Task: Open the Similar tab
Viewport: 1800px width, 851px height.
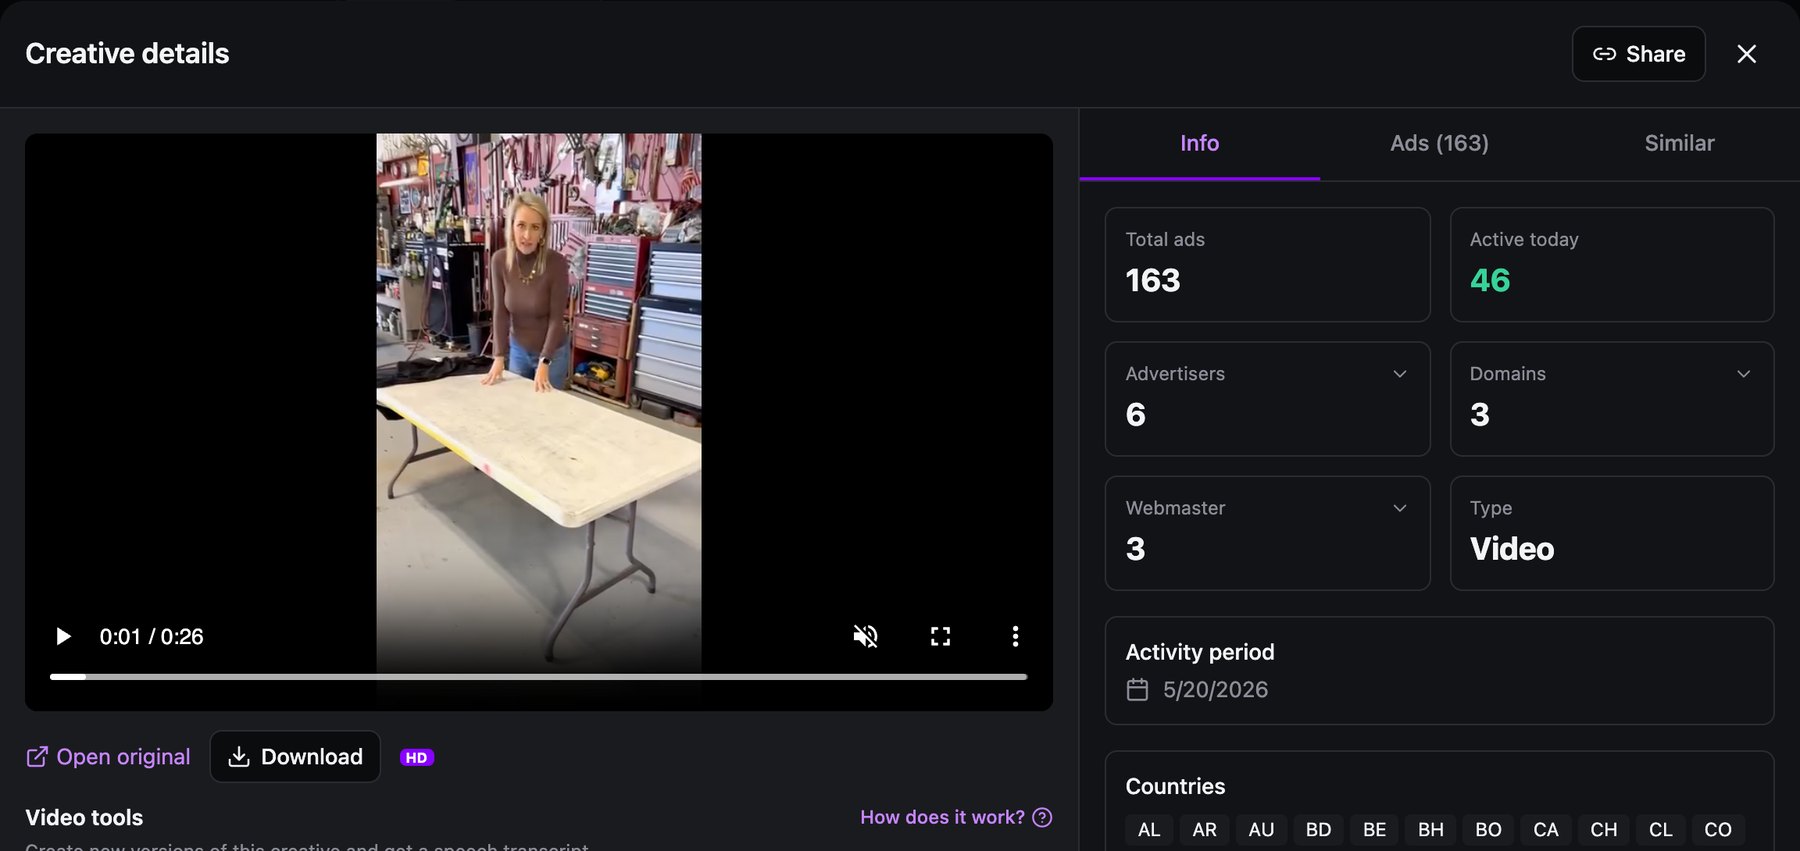Action: pyautogui.click(x=1679, y=143)
